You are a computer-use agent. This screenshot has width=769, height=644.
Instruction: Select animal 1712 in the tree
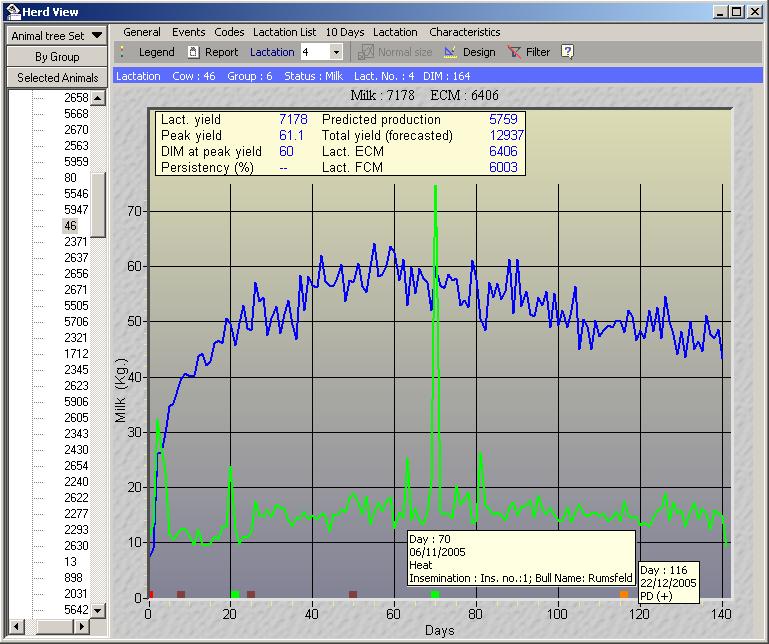76,354
